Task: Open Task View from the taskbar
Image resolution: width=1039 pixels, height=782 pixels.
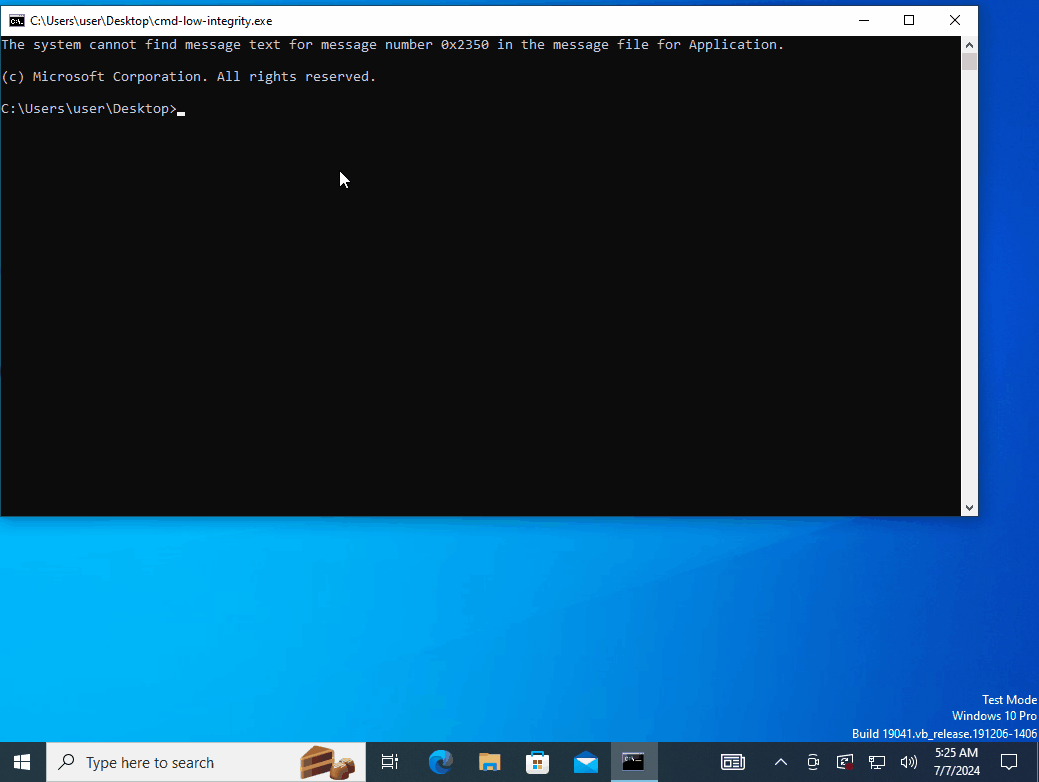Action: 389,762
